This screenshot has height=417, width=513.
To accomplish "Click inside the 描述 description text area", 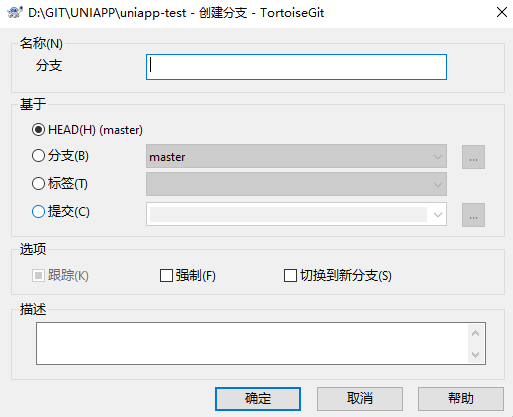I will click(253, 343).
